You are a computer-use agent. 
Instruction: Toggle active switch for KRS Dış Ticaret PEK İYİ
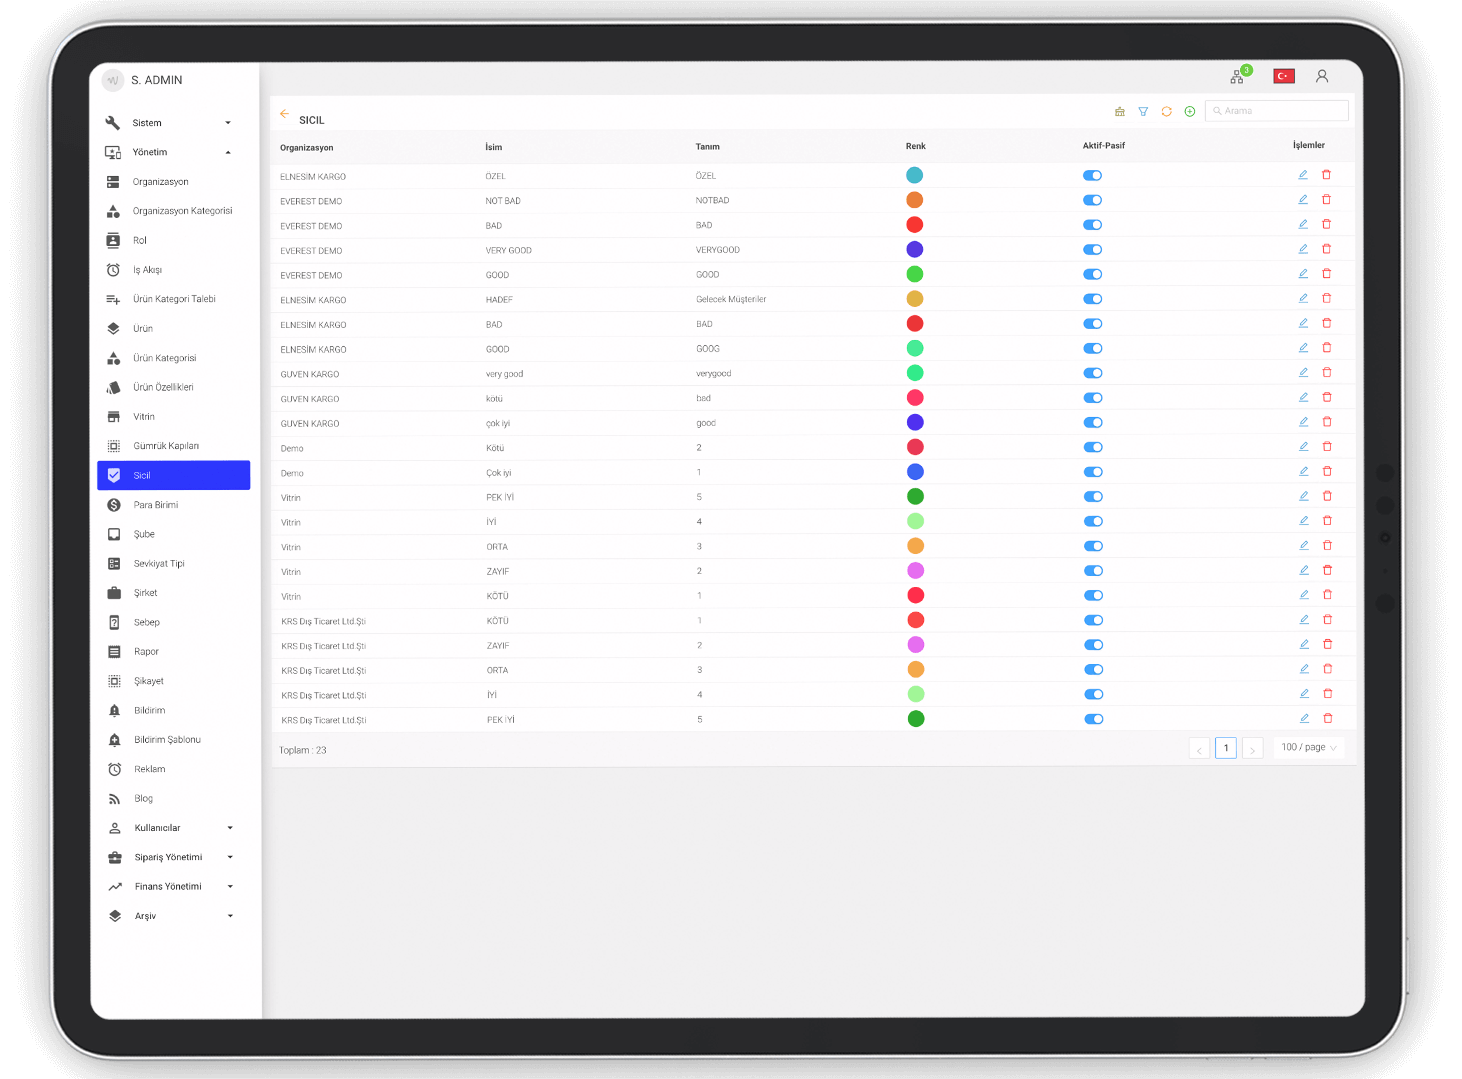(1094, 719)
